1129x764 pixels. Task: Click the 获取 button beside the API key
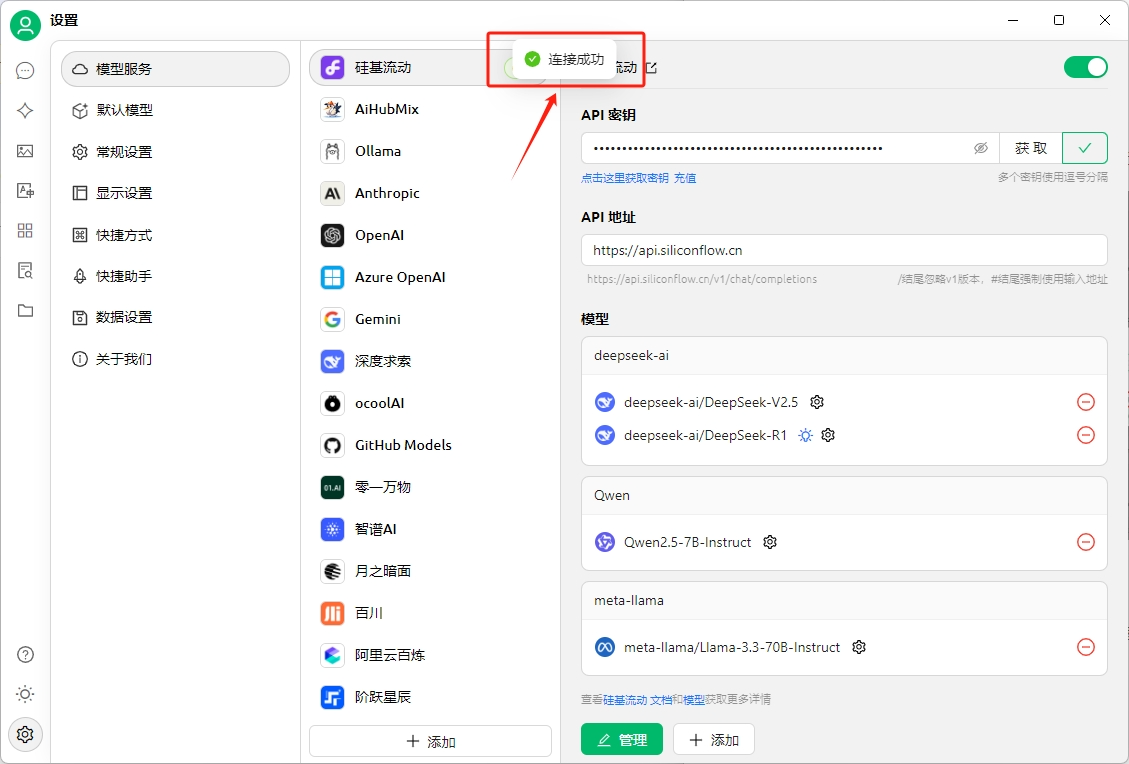1030,148
